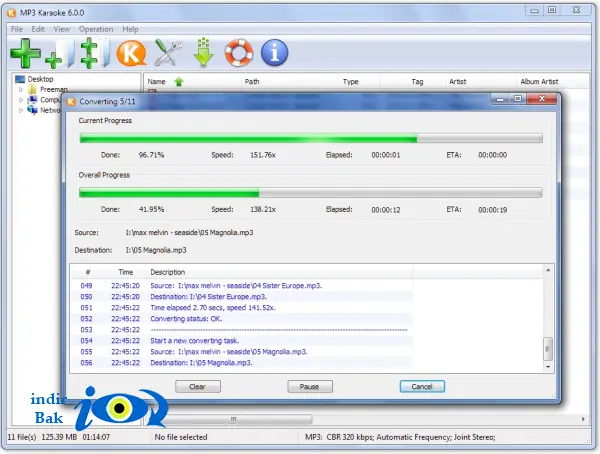This screenshot has width=600, height=454.
Task: Minimize the Converting 5/11 dialog
Action: click(x=500, y=99)
